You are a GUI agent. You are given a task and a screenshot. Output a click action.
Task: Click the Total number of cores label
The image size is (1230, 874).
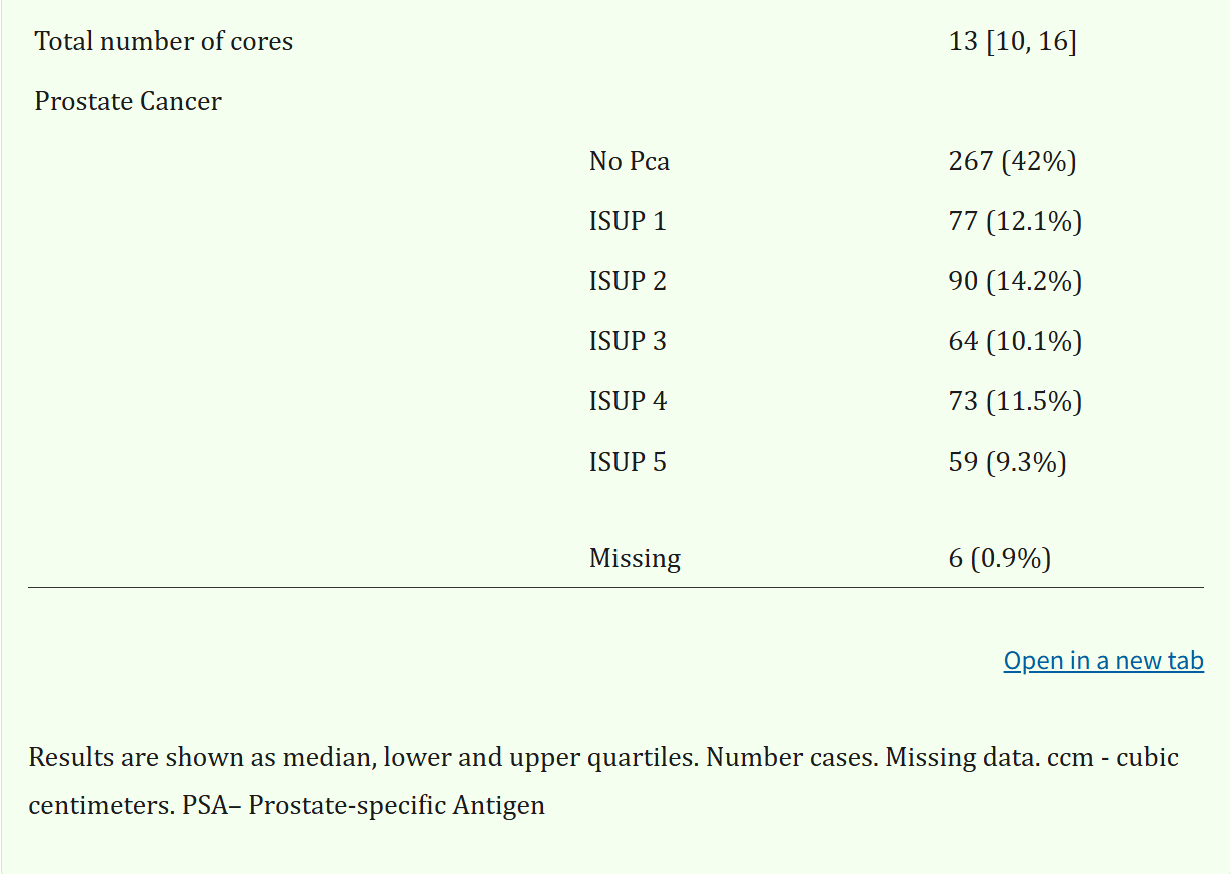point(164,42)
